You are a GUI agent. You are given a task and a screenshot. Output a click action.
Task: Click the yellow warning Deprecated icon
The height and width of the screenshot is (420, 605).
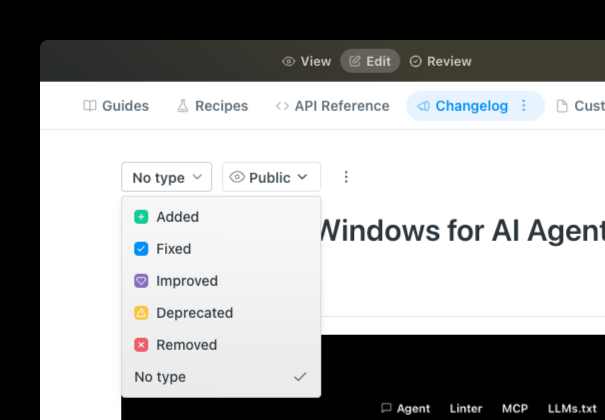[x=141, y=313]
